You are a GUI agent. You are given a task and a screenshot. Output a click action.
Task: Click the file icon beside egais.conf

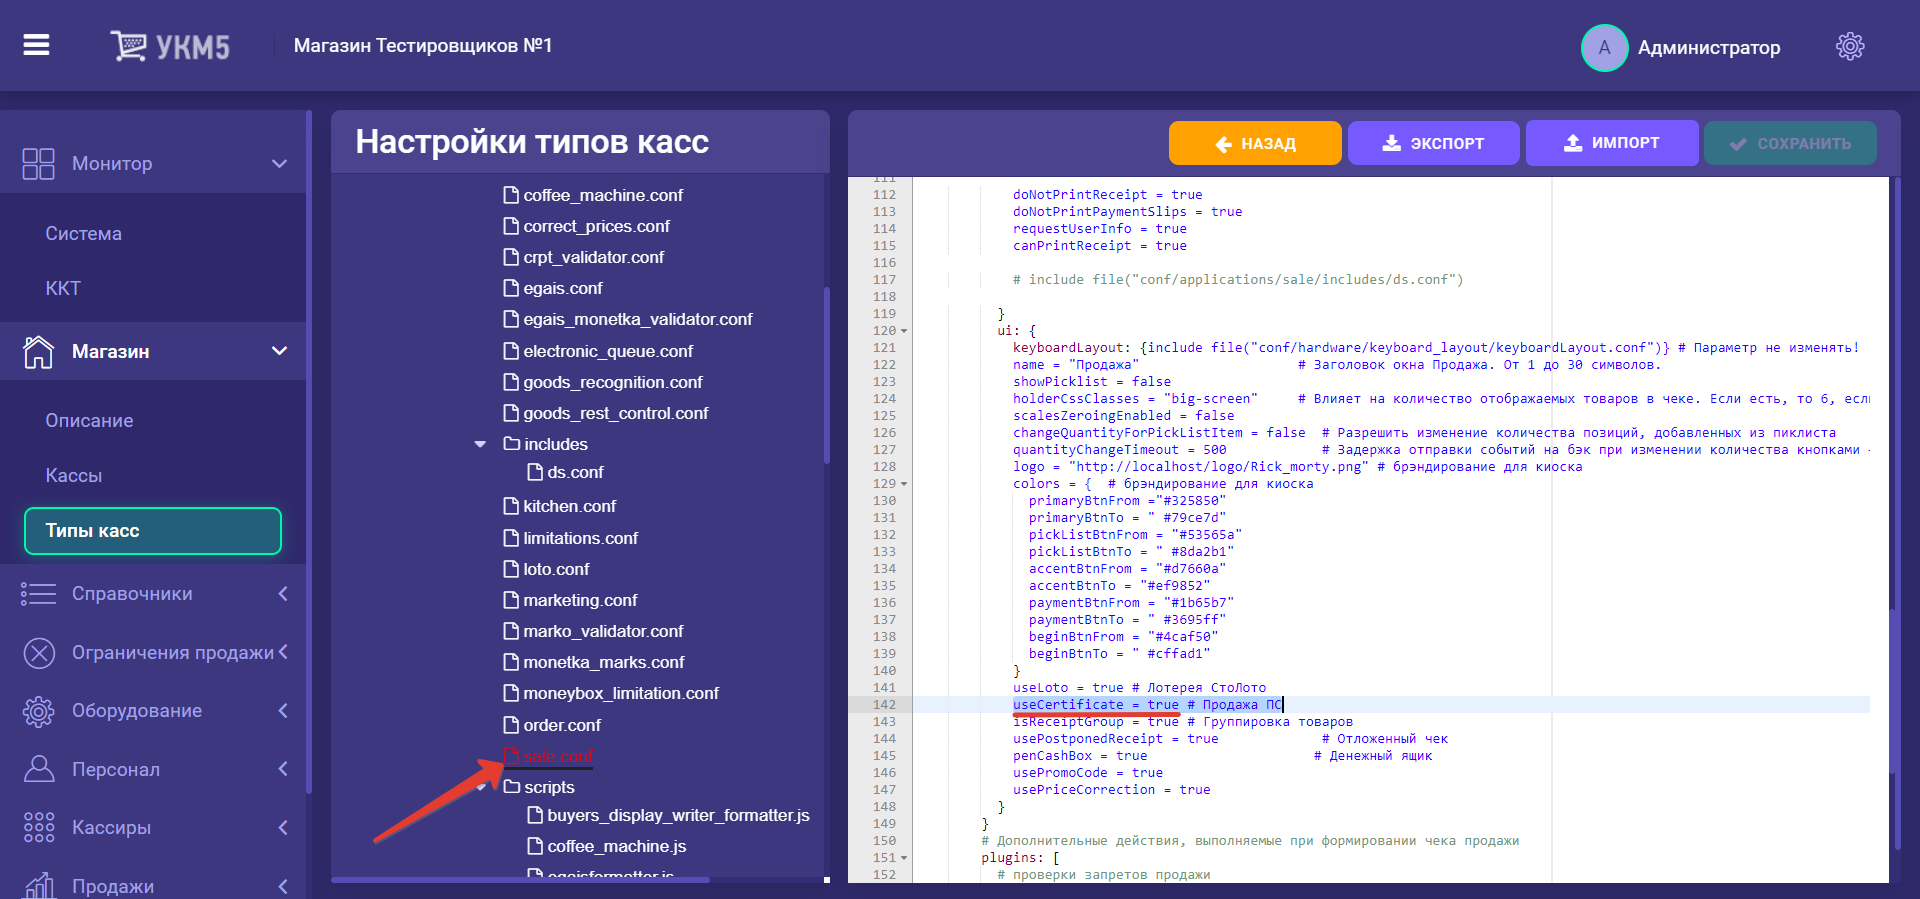(x=511, y=288)
